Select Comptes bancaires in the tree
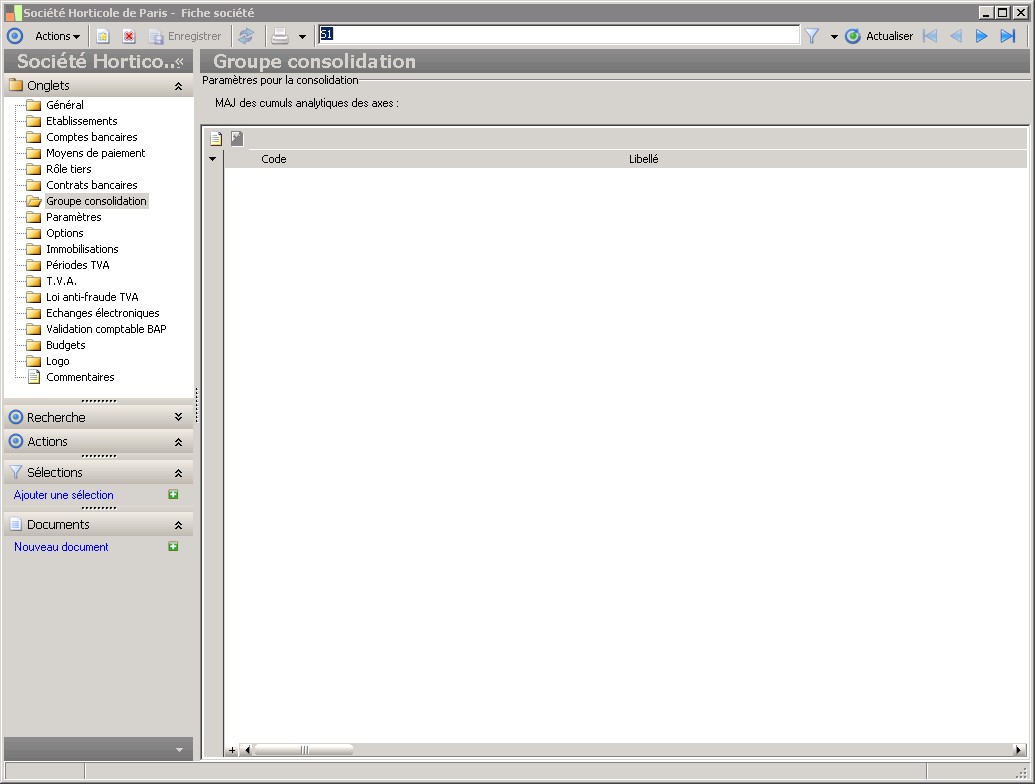The width and height of the screenshot is (1035, 784). tap(92, 137)
